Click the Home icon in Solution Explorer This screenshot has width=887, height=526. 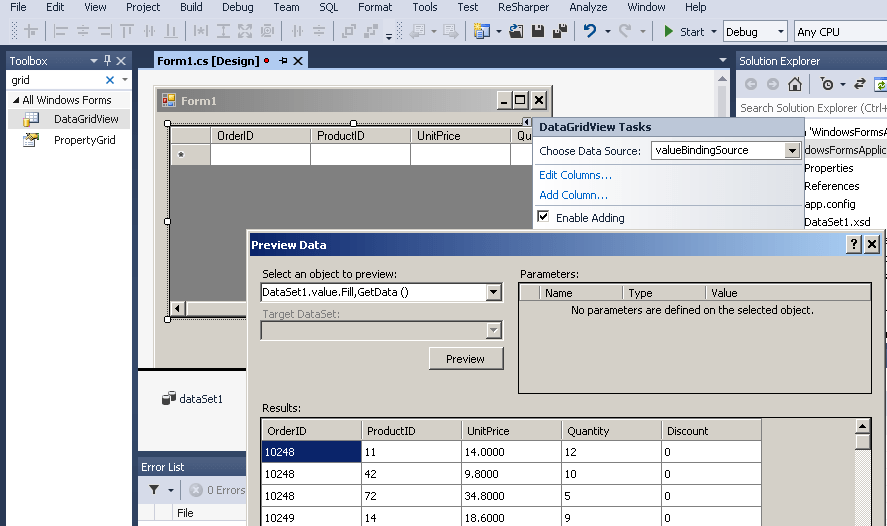click(x=795, y=84)
